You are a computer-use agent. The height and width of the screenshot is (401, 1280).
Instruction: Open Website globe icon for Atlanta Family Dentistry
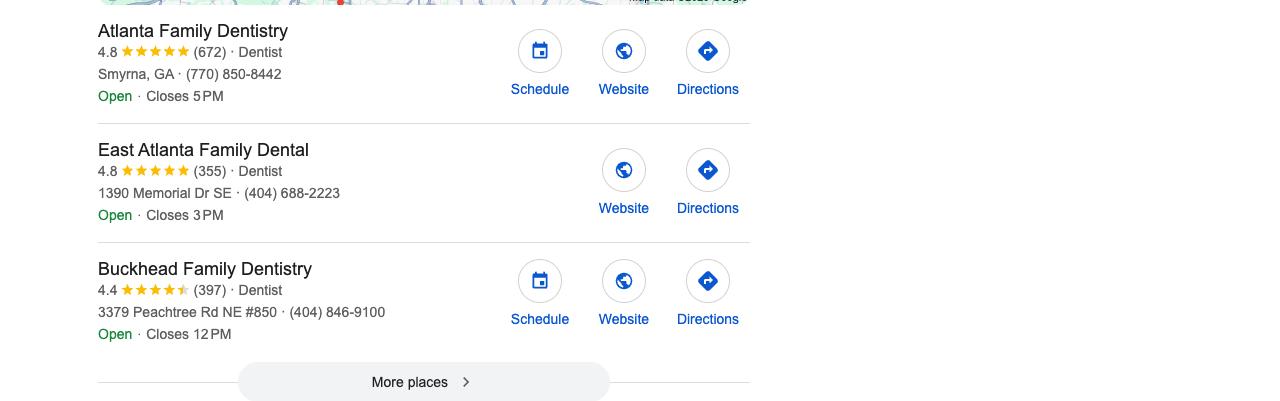click(624, 51)
